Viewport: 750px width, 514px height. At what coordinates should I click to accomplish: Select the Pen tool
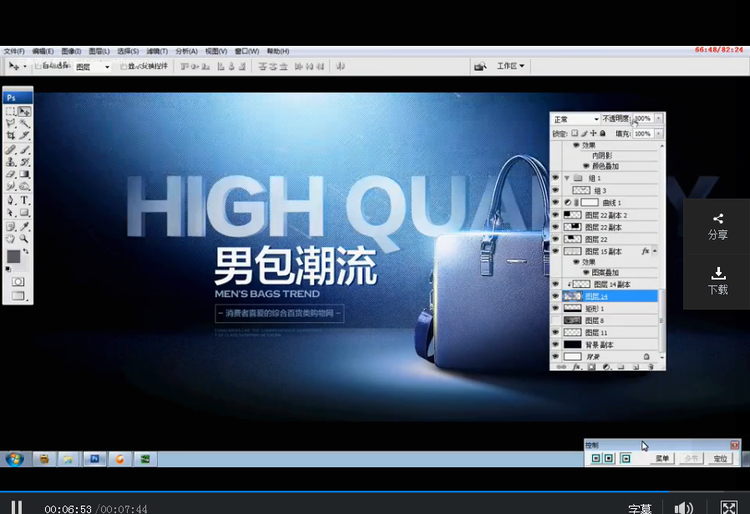(11, 200)
